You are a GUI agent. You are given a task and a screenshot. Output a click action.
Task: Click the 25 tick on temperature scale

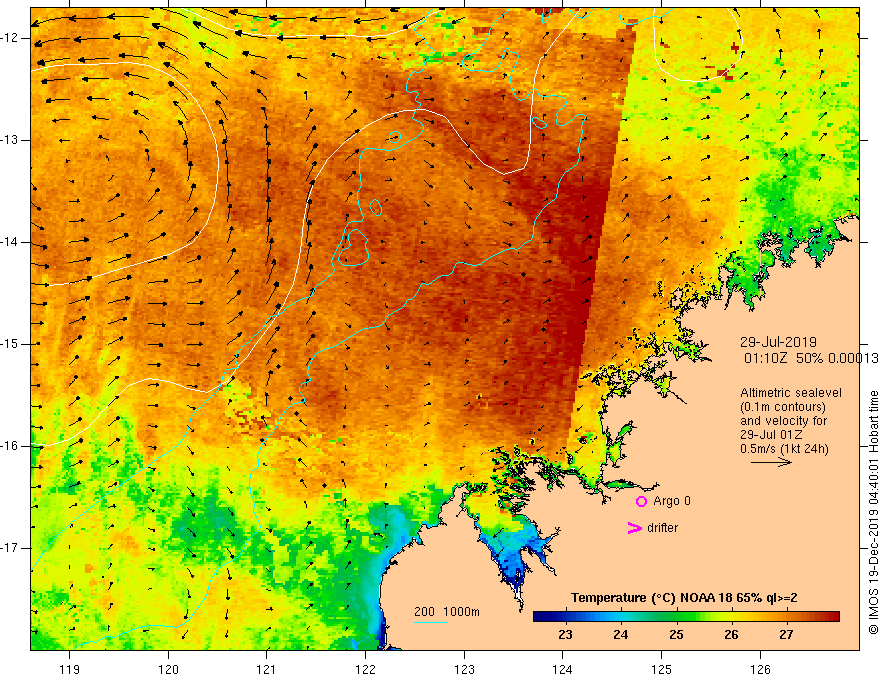coord(676,635)
